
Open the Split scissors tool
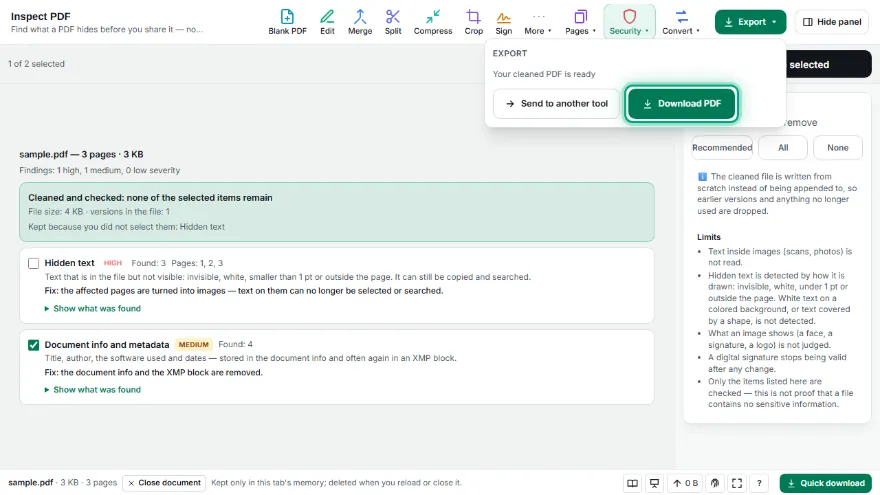pyautogui.click(x=393, y=22)
